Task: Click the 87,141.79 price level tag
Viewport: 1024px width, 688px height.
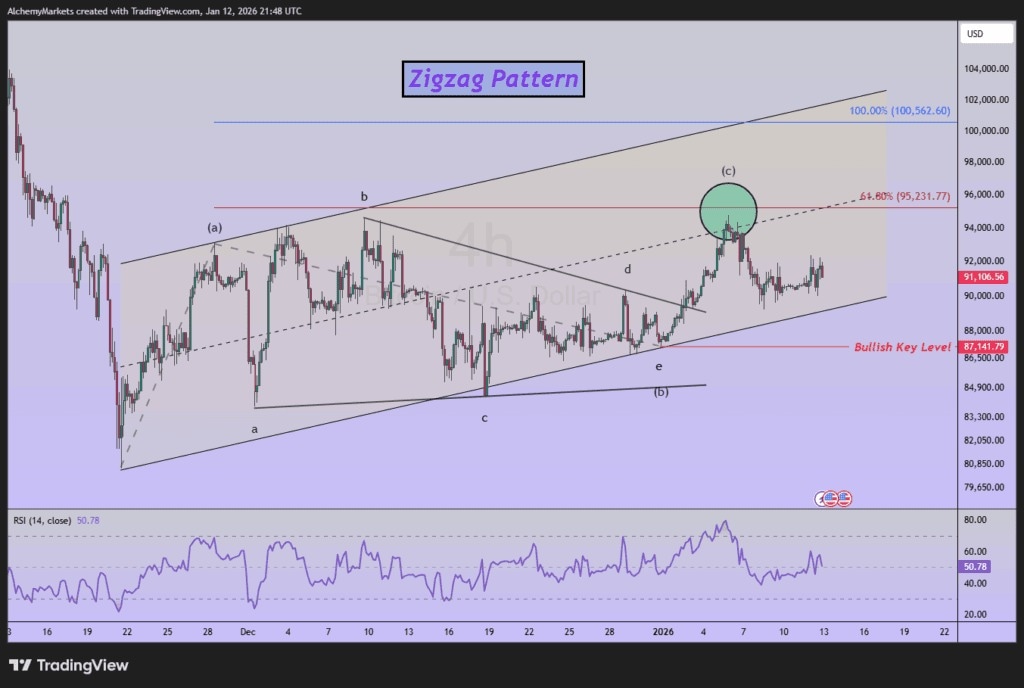Action: (984, 347)
